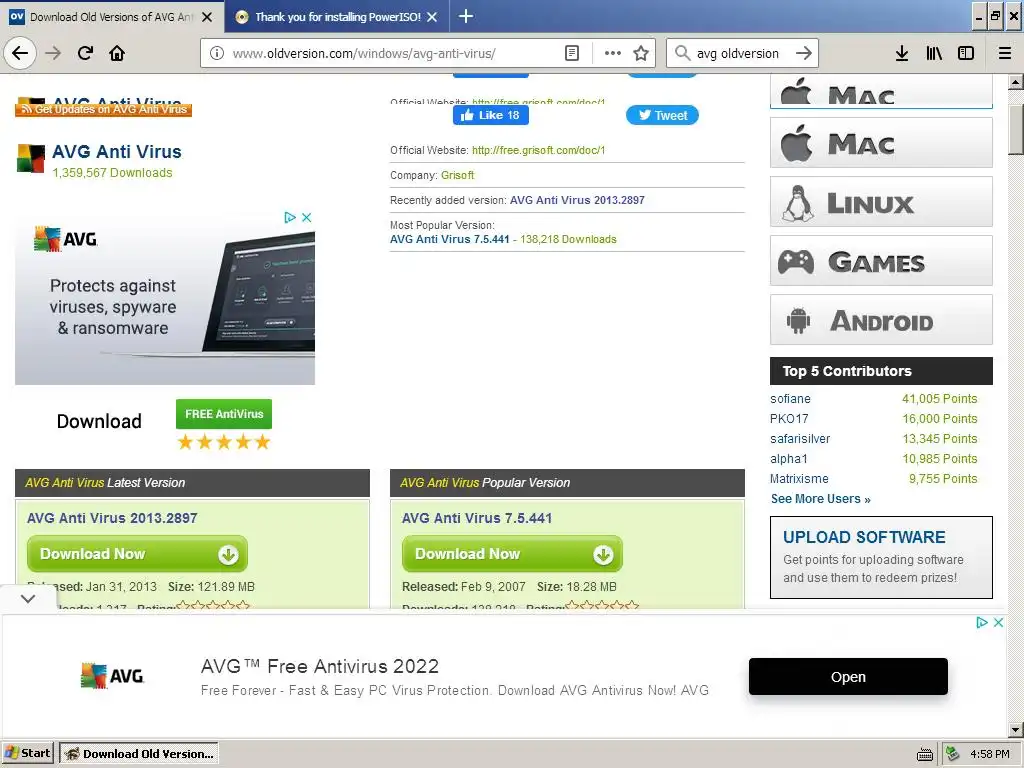
Task: Open the Windows Start button
Action: pyautogui.click(x=28, y=753)
